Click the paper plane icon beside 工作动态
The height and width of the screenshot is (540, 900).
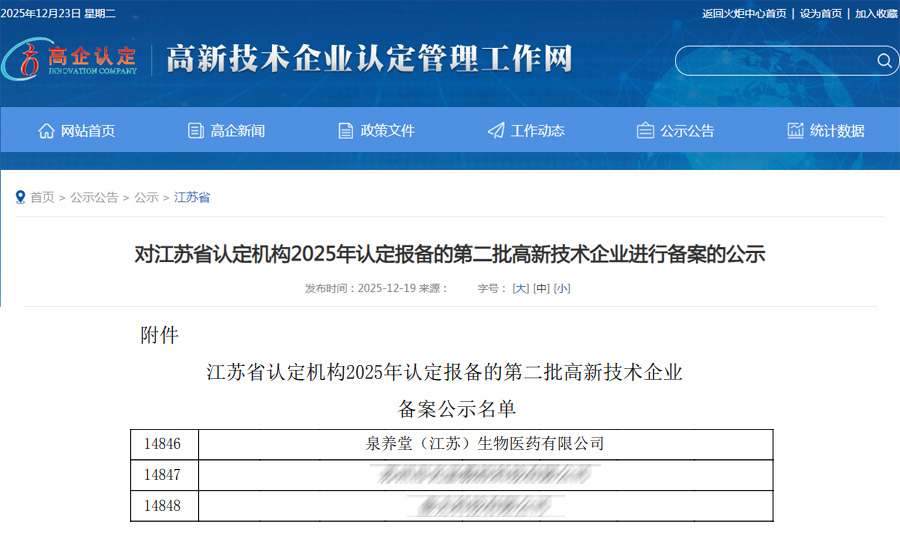pos(496,131)
